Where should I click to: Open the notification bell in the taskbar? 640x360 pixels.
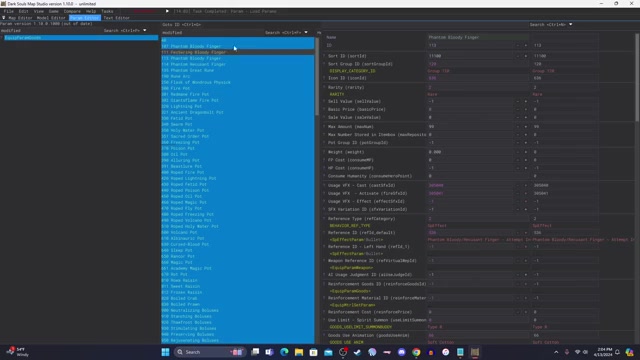click(617, 352)
